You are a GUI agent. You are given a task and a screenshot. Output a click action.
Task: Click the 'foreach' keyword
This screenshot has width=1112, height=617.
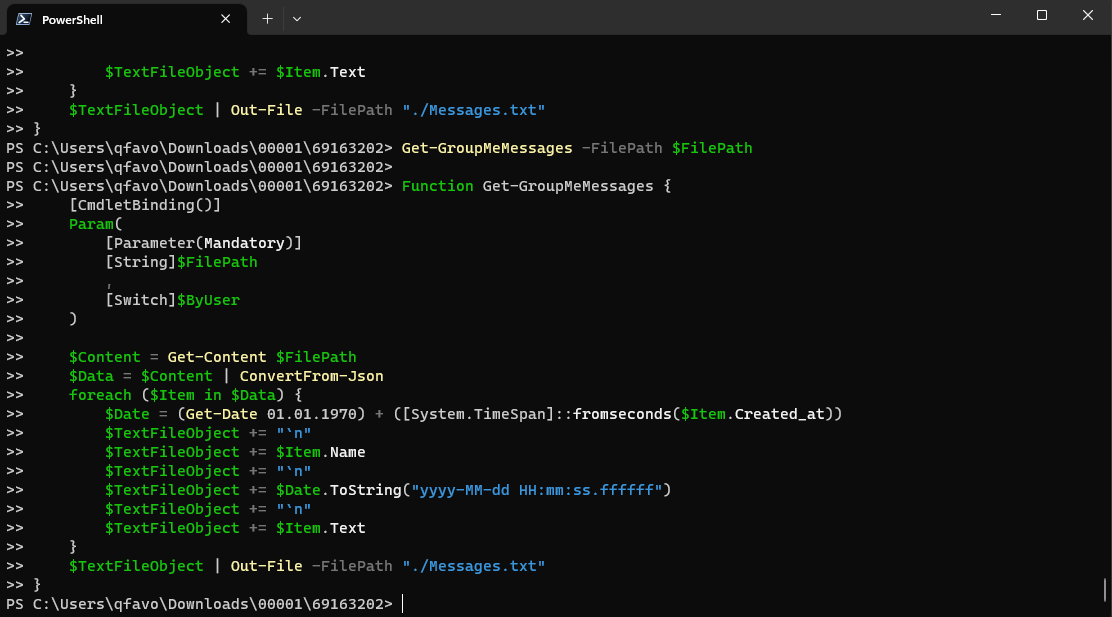point(100,396)
